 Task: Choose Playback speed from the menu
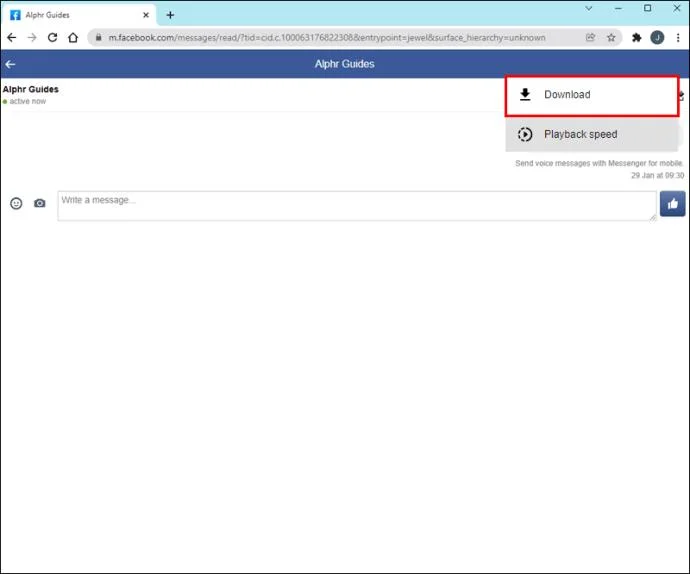click(592, 134)
